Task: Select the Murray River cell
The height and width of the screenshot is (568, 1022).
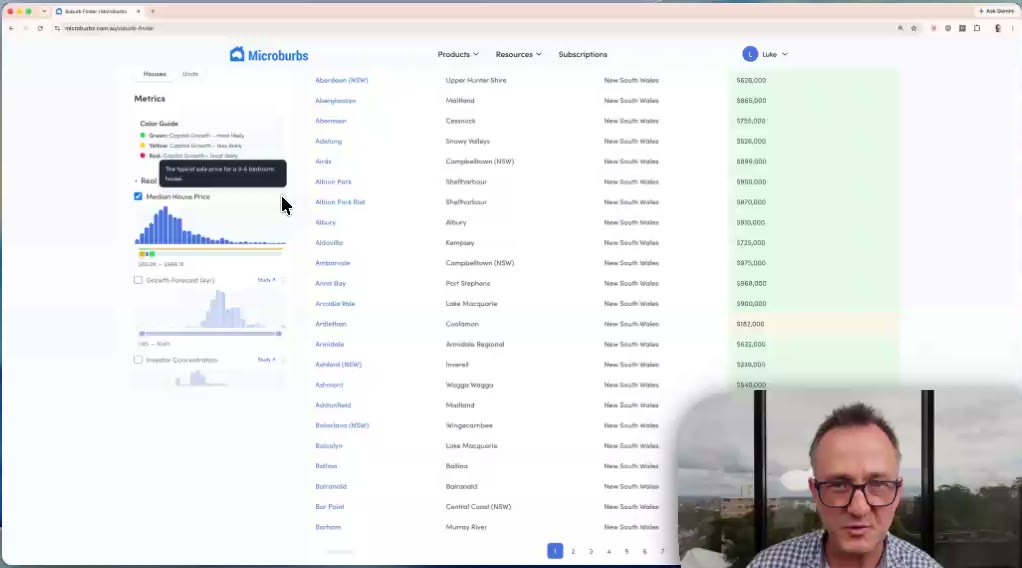Action: tap(466, 527)
